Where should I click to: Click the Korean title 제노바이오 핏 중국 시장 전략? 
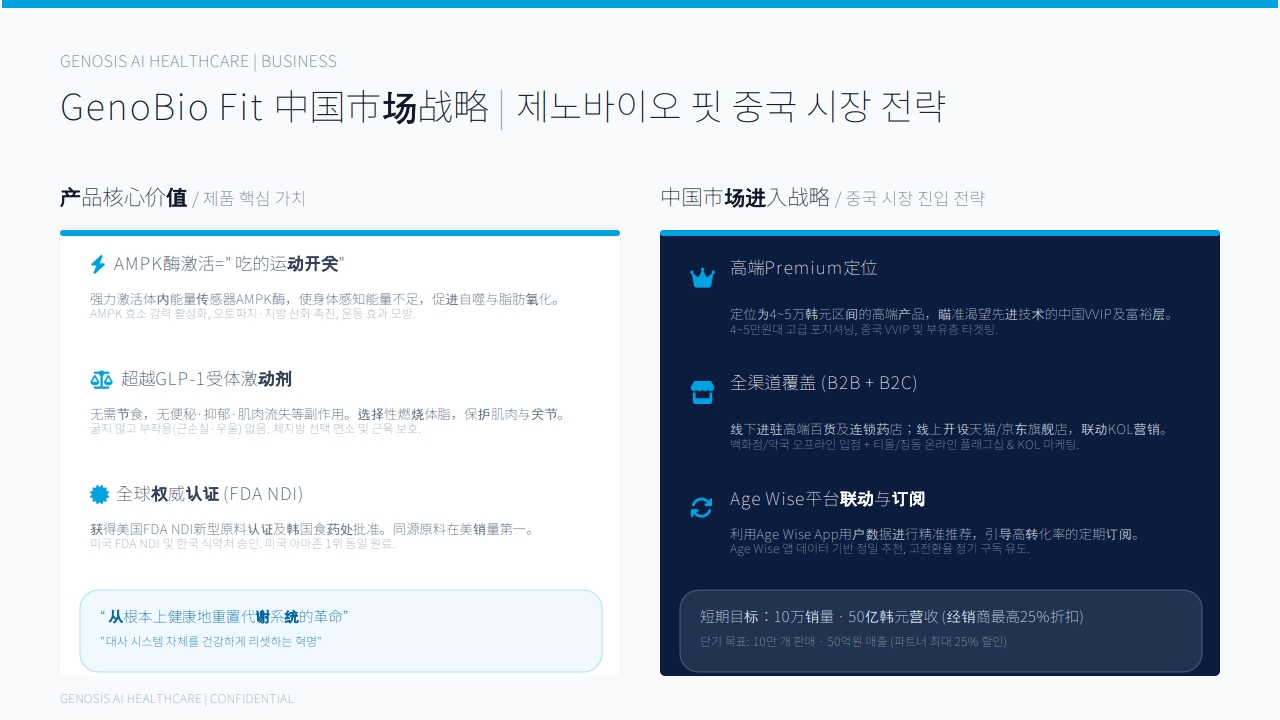(731, 107)
